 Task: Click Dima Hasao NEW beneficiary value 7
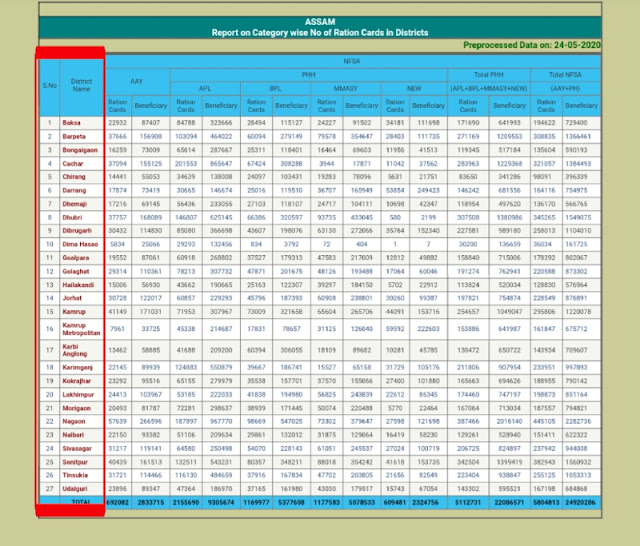(x=428, y=244)
